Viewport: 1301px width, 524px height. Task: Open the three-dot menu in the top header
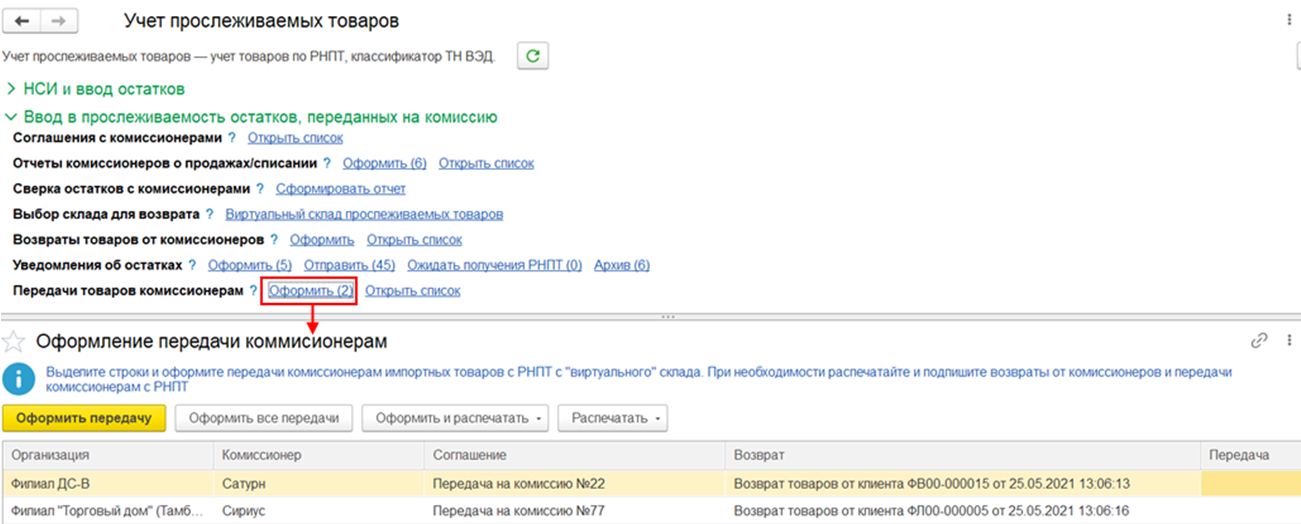point(1288,20)
